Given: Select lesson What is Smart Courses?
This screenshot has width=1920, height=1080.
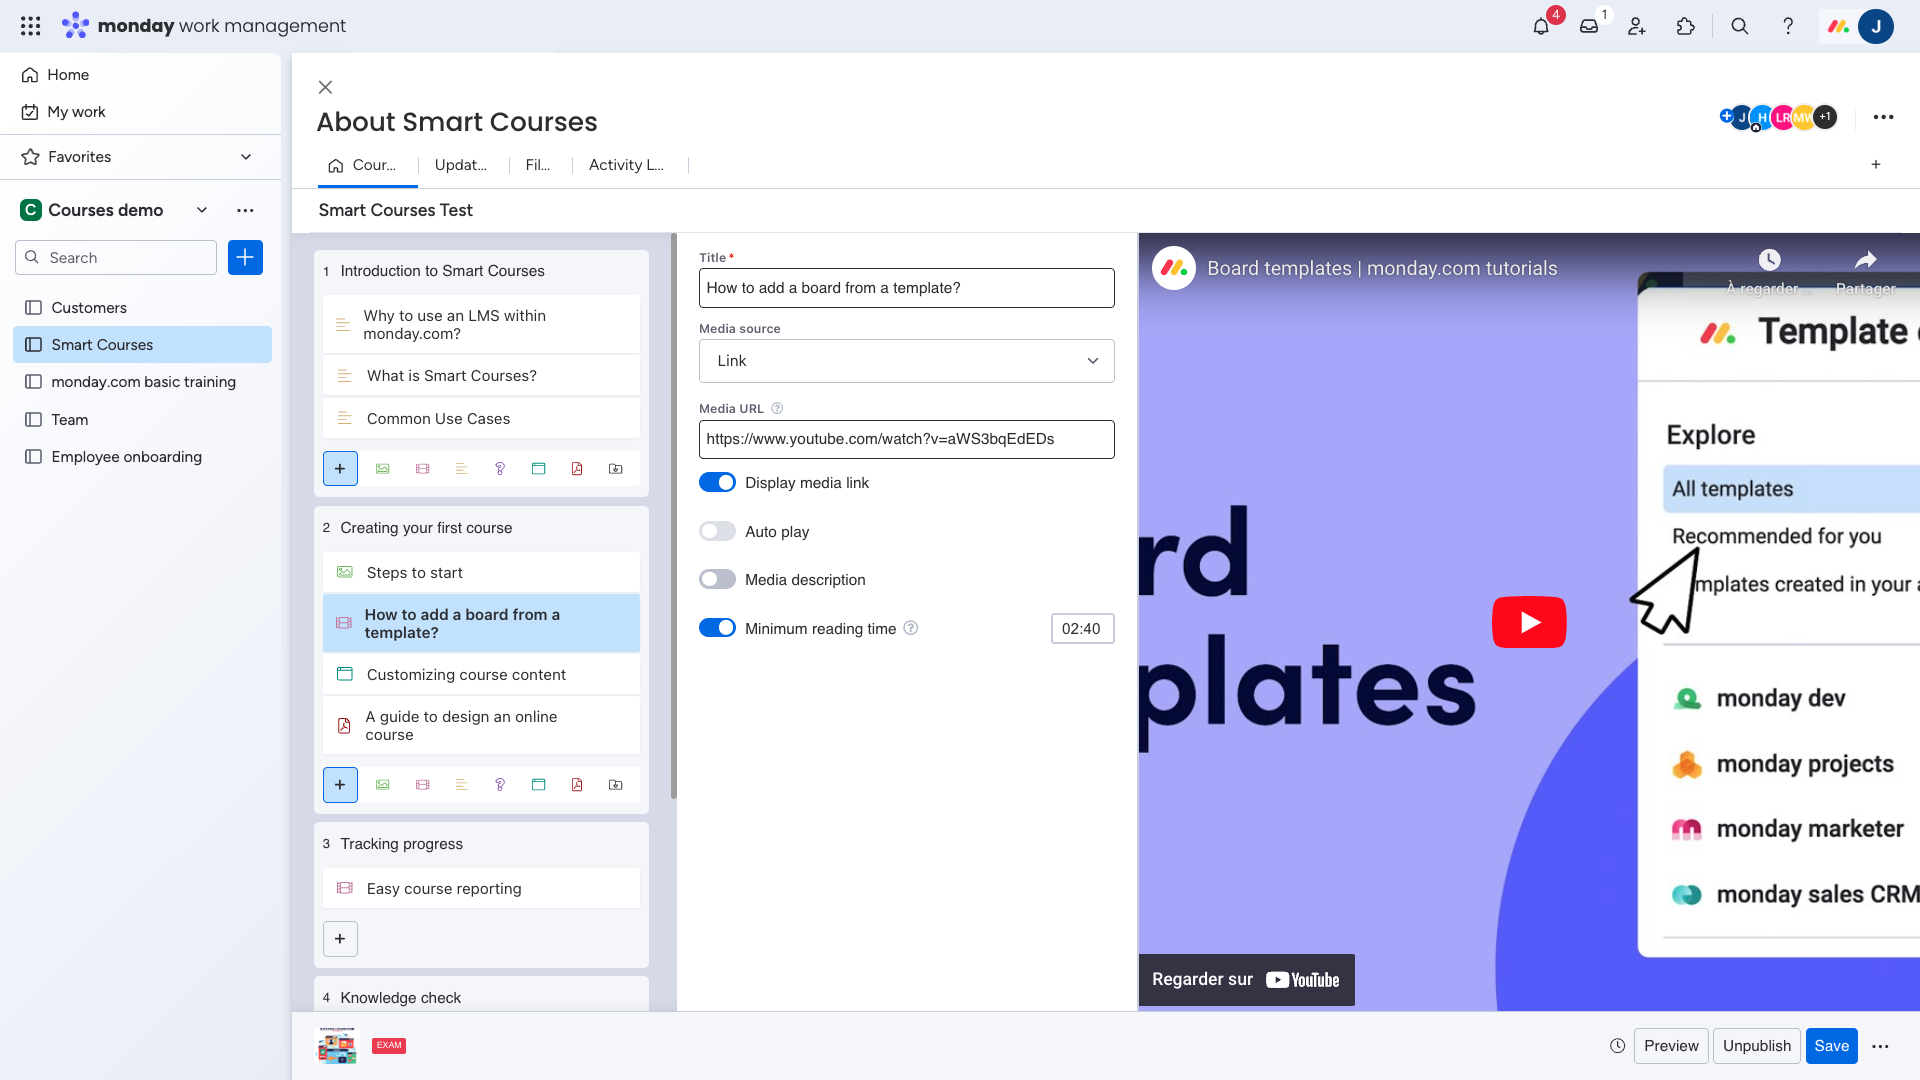Looking at the screenshot, I should (481, 376).
